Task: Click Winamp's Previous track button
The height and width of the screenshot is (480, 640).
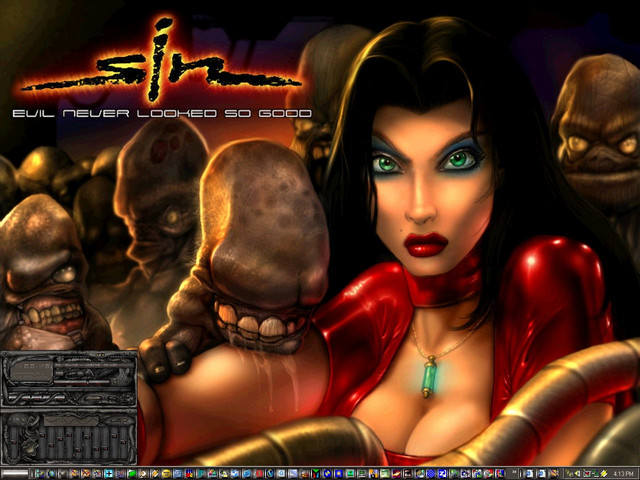Action: (x=12, y=397)
